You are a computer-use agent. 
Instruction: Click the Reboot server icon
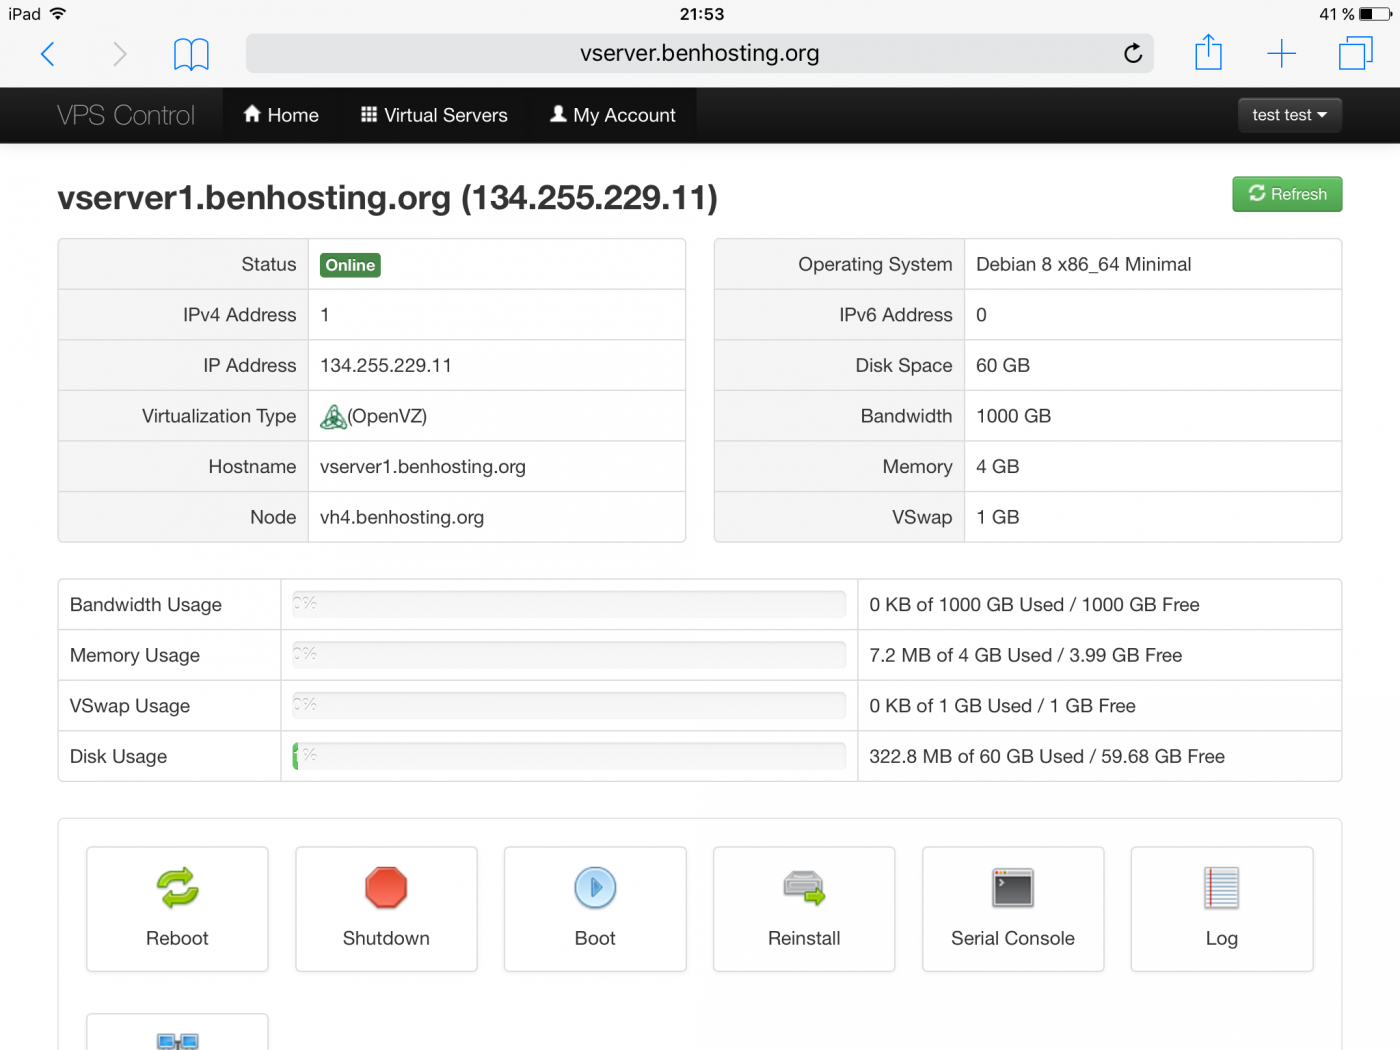tap(177, 889)
